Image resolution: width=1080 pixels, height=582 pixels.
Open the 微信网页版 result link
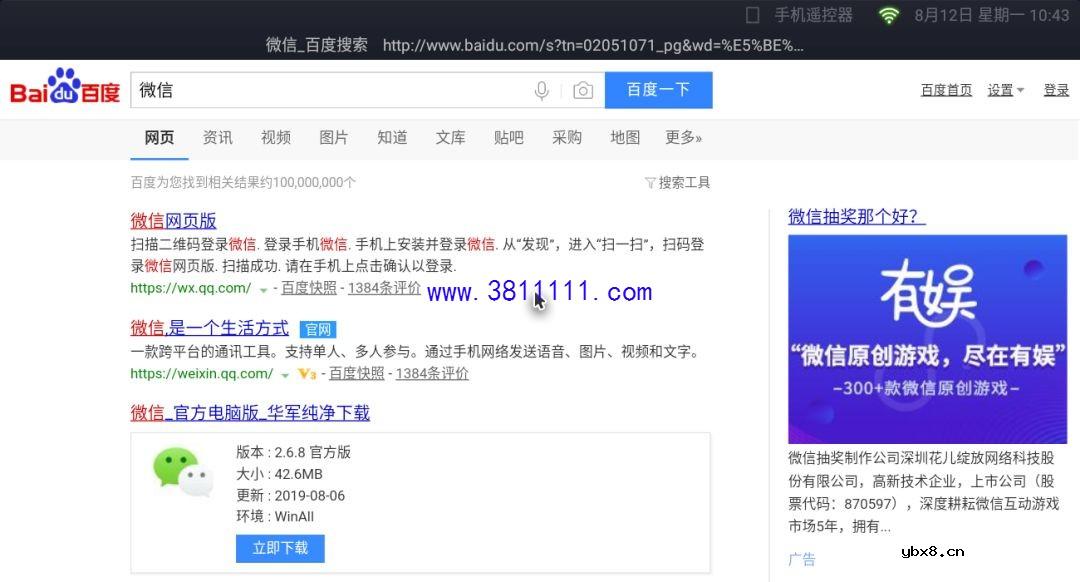[173, 220]
